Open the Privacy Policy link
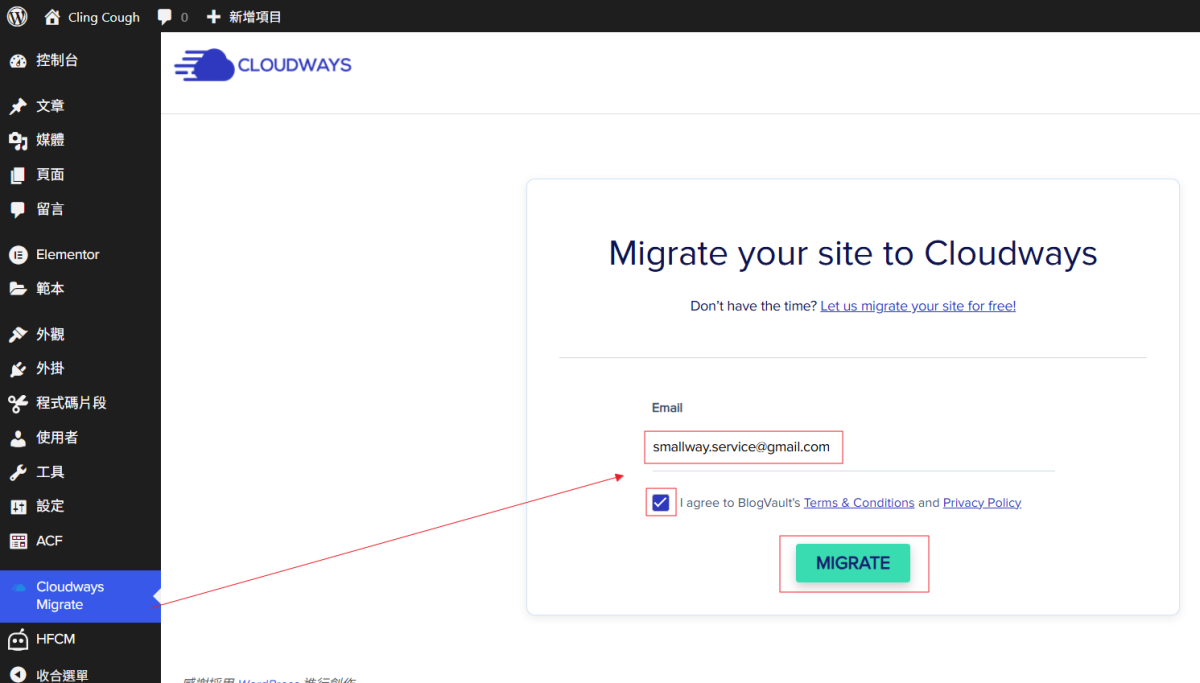This screenshot has height=683, width=1200. (x=981, y=503)
